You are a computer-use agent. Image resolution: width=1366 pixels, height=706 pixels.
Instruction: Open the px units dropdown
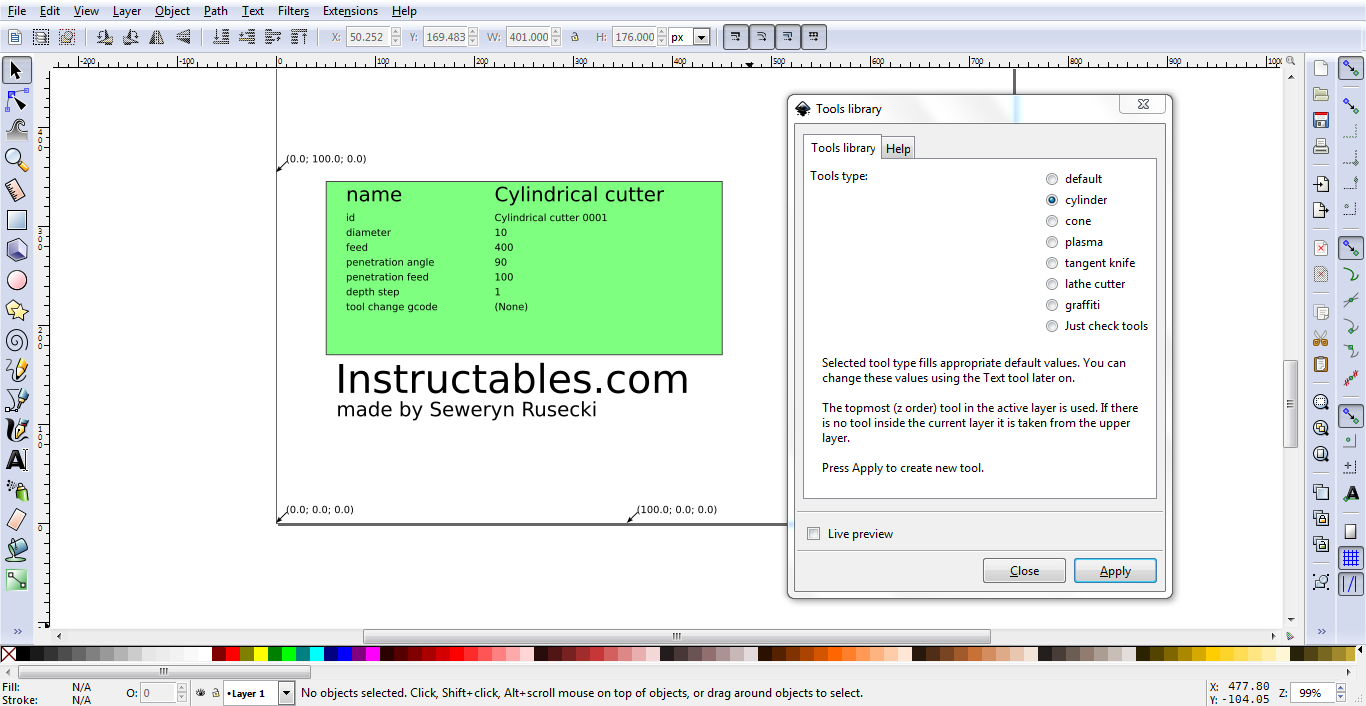tap(701, 37)
